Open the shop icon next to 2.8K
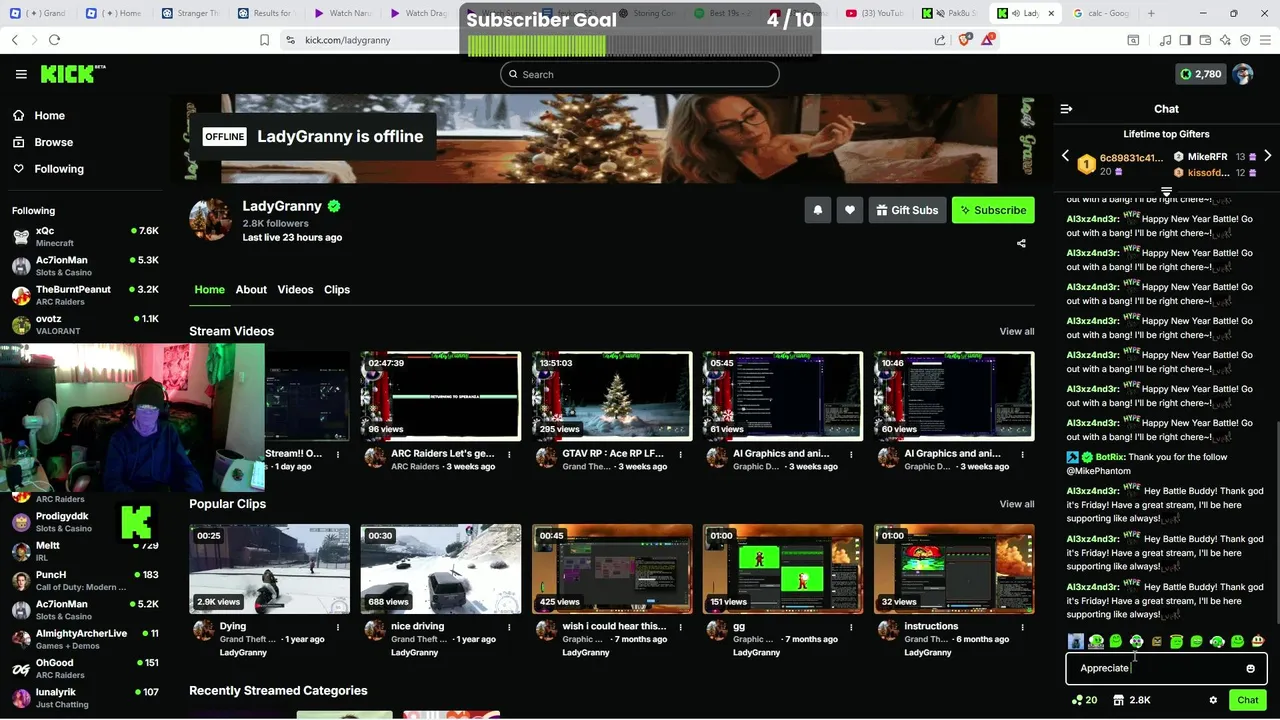Screen dimensions: 1280x720 click(x=1118, y=700)
